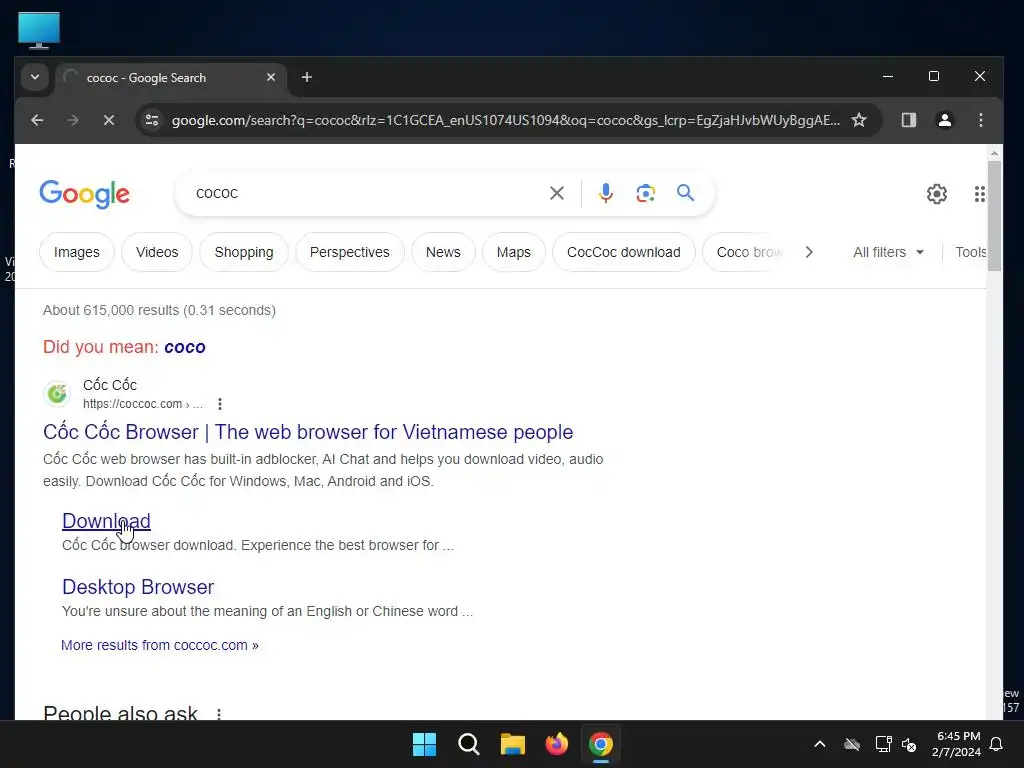
Task: Select the Maps filter
Action: pyautogui.click(x=513, y=252)
